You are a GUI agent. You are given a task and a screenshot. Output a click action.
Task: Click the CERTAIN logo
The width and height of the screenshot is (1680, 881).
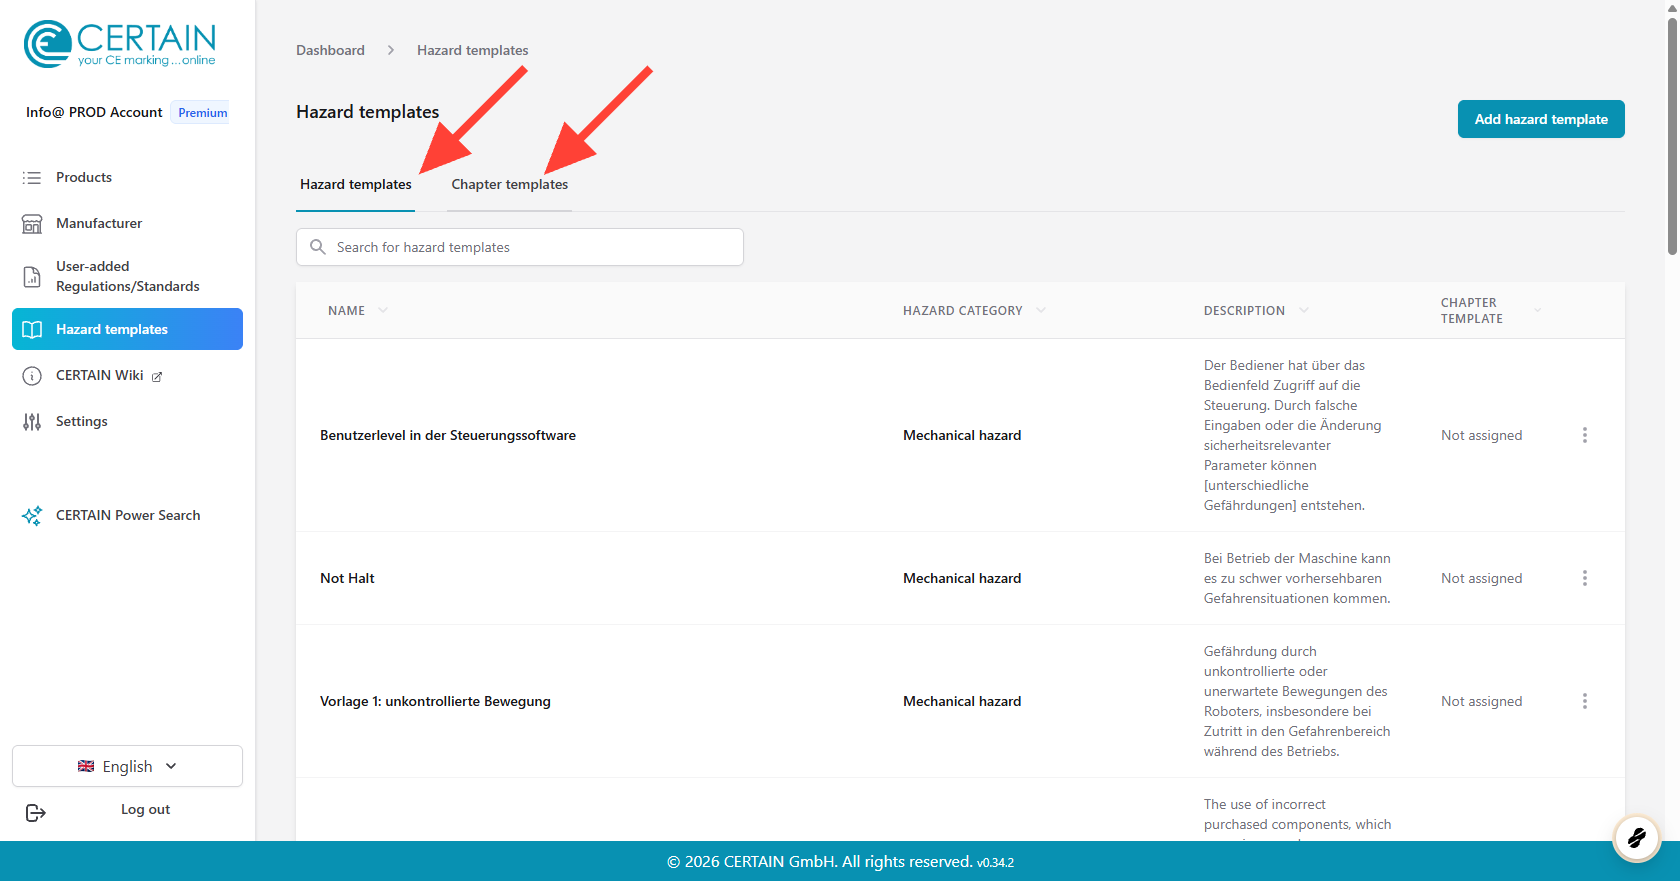[120, 44]
